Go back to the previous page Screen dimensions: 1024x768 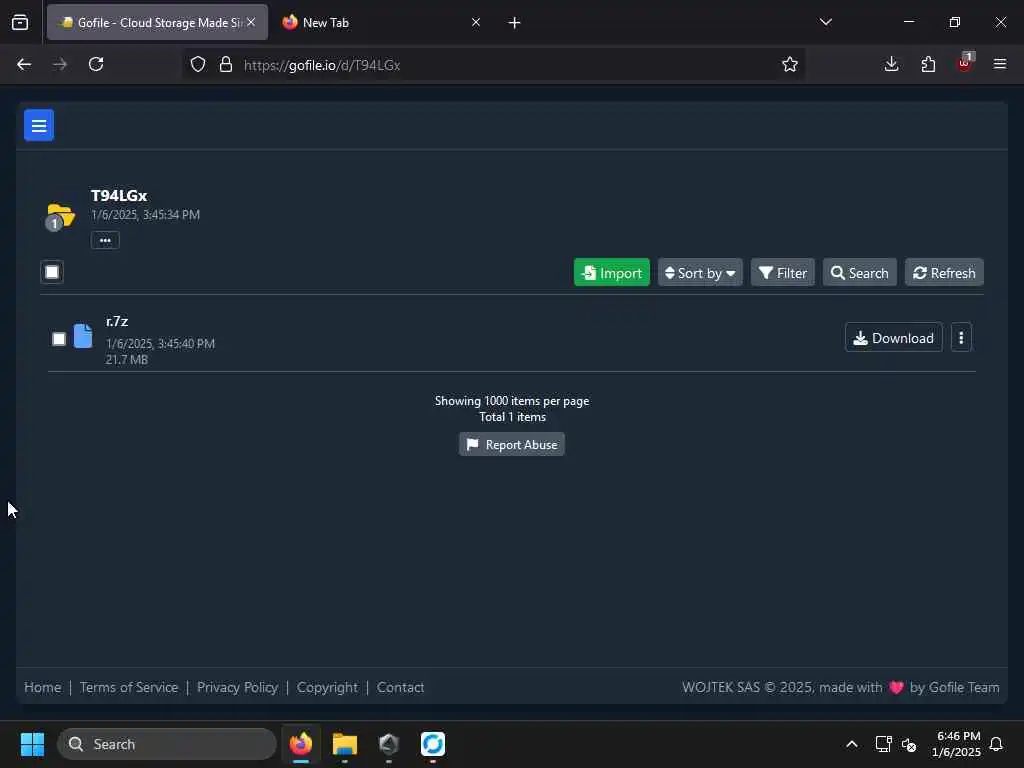[x=24, y=64]
